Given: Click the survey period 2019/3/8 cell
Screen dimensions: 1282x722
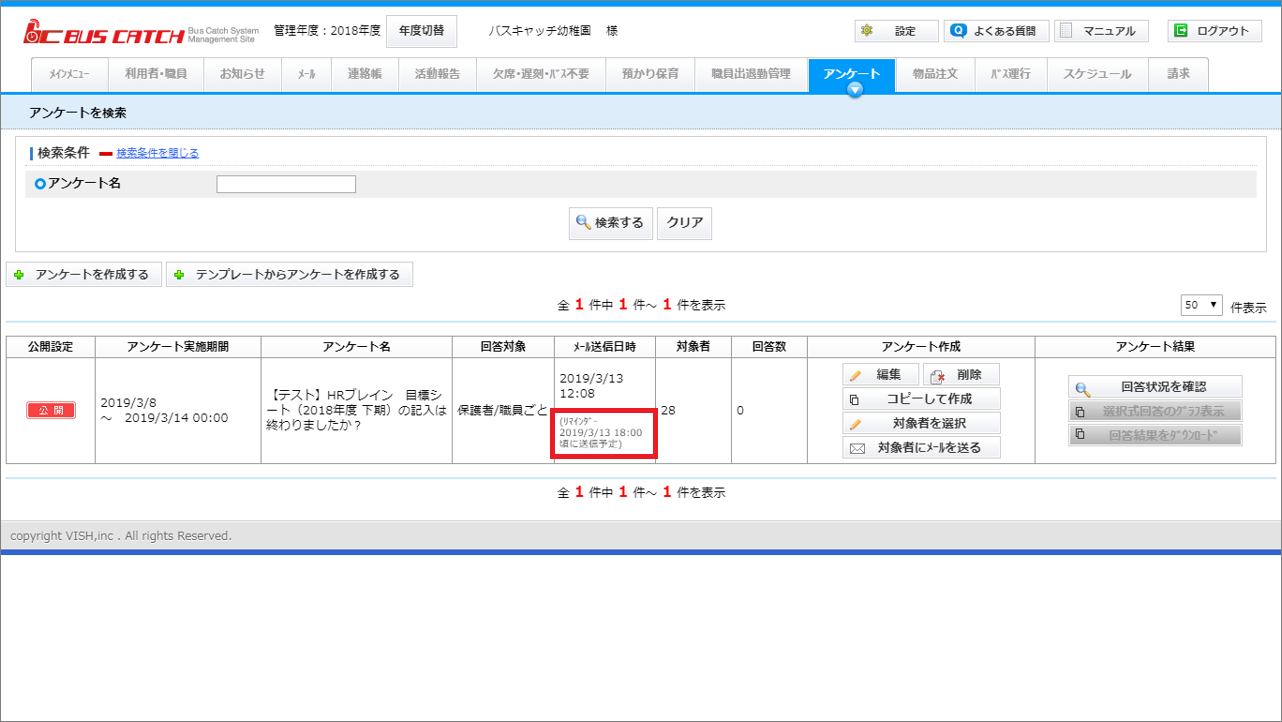Looking at the screenshot, I should click(178, 410).
